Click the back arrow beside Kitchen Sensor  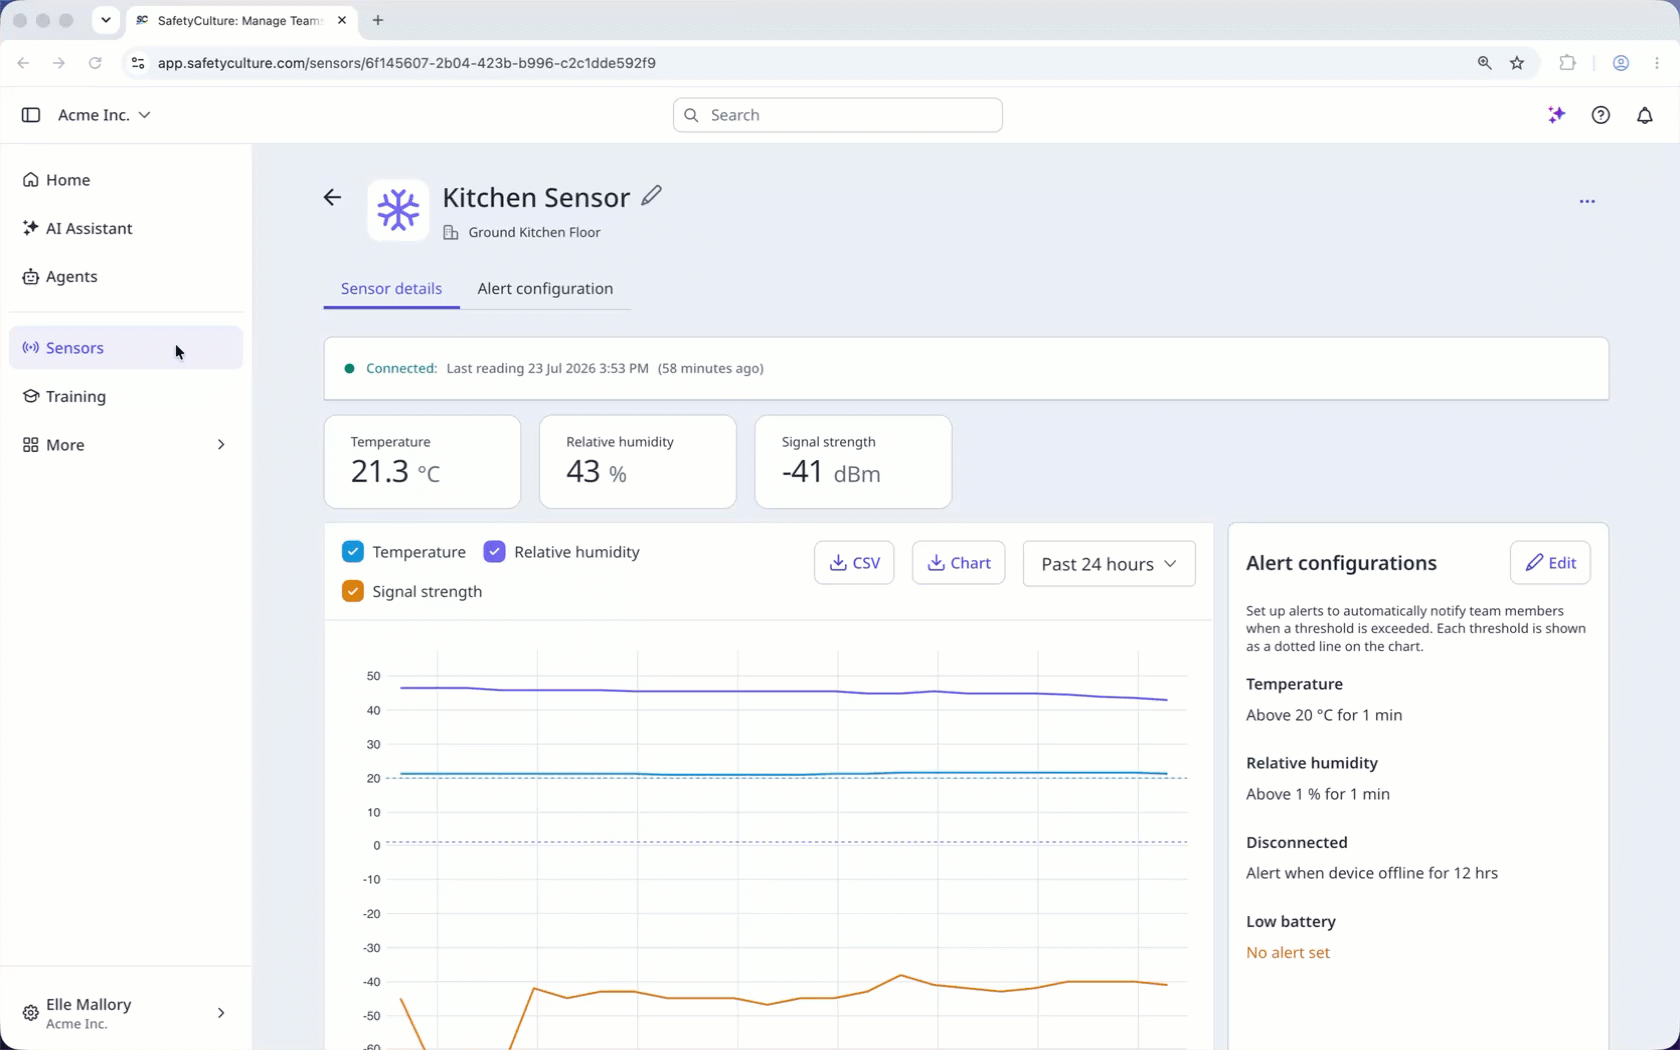(332, 198)
